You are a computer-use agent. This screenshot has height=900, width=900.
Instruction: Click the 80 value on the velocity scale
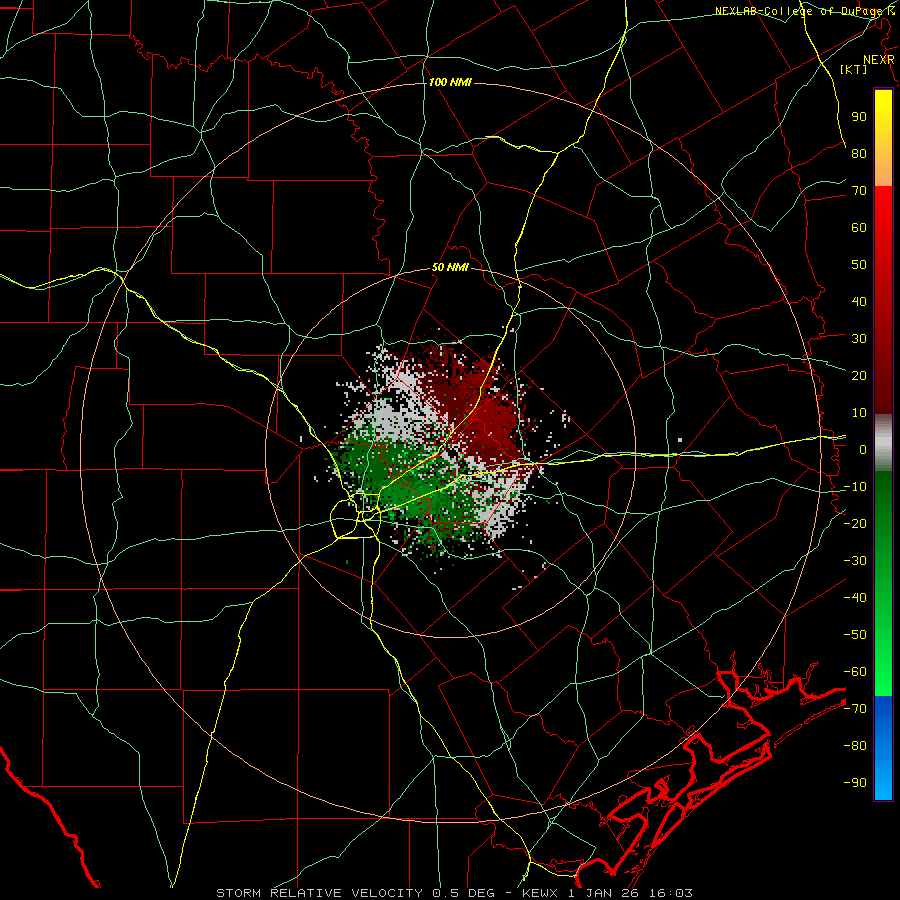click(859, 153)
